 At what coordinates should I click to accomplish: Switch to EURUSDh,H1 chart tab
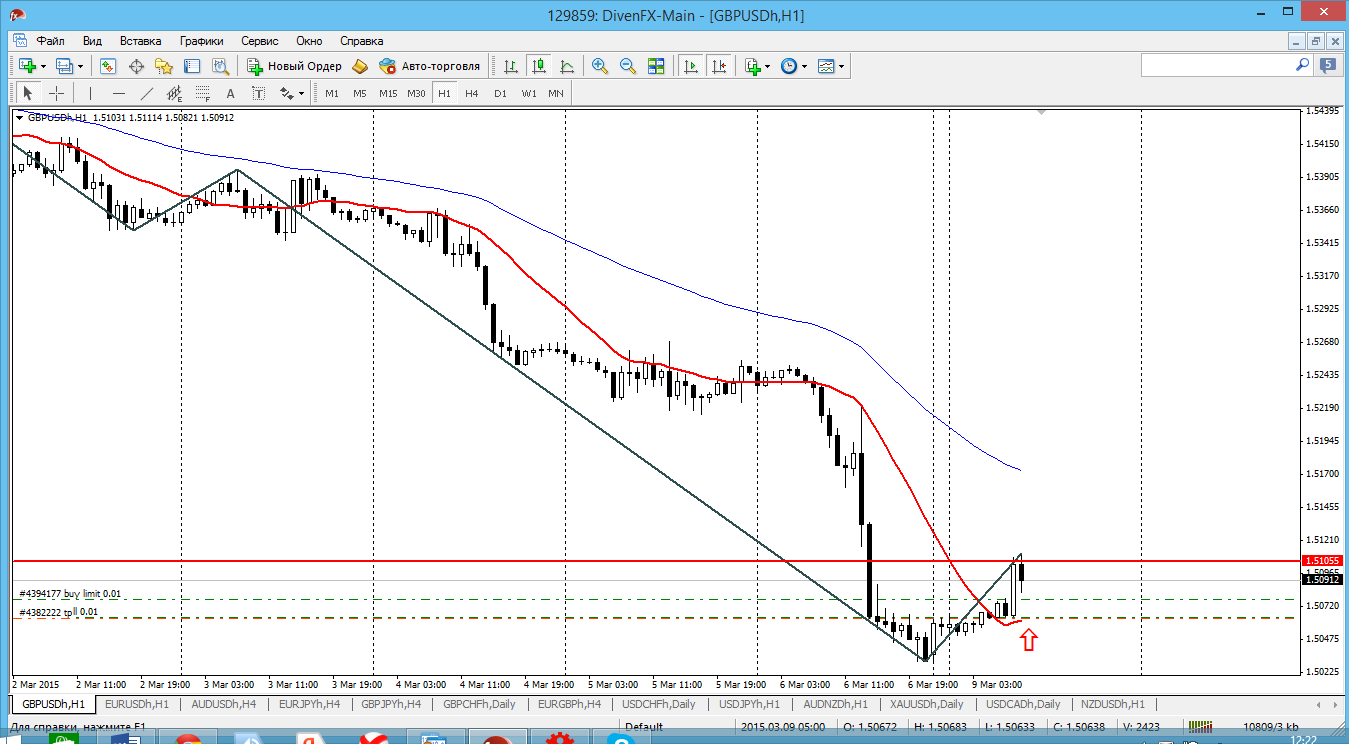pyautogui.click(x=138, y=704)
